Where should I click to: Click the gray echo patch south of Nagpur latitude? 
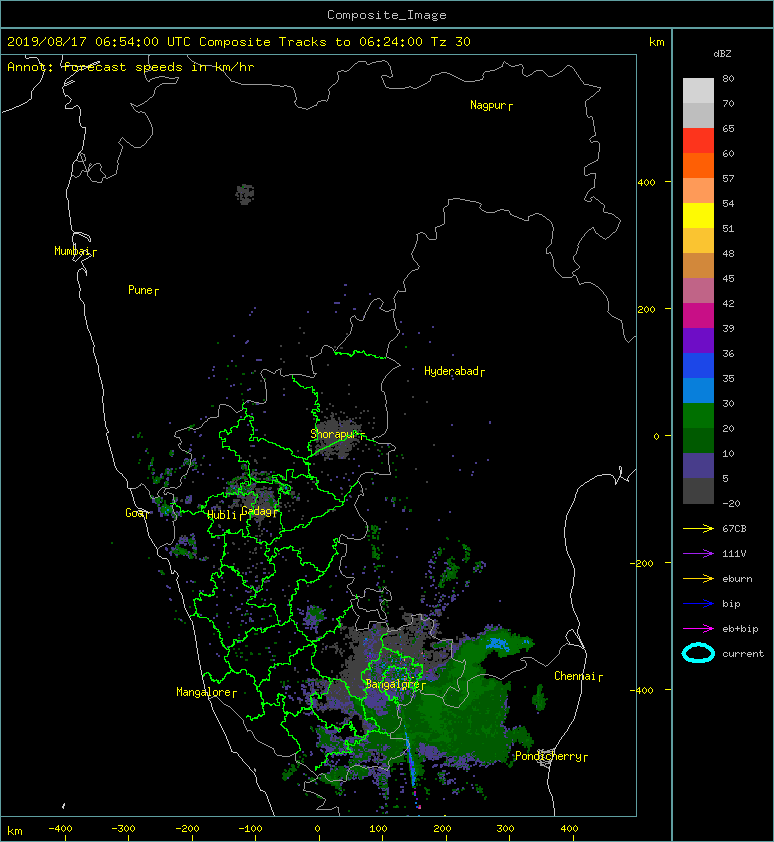pyautogui.click(x=245, y=194)
